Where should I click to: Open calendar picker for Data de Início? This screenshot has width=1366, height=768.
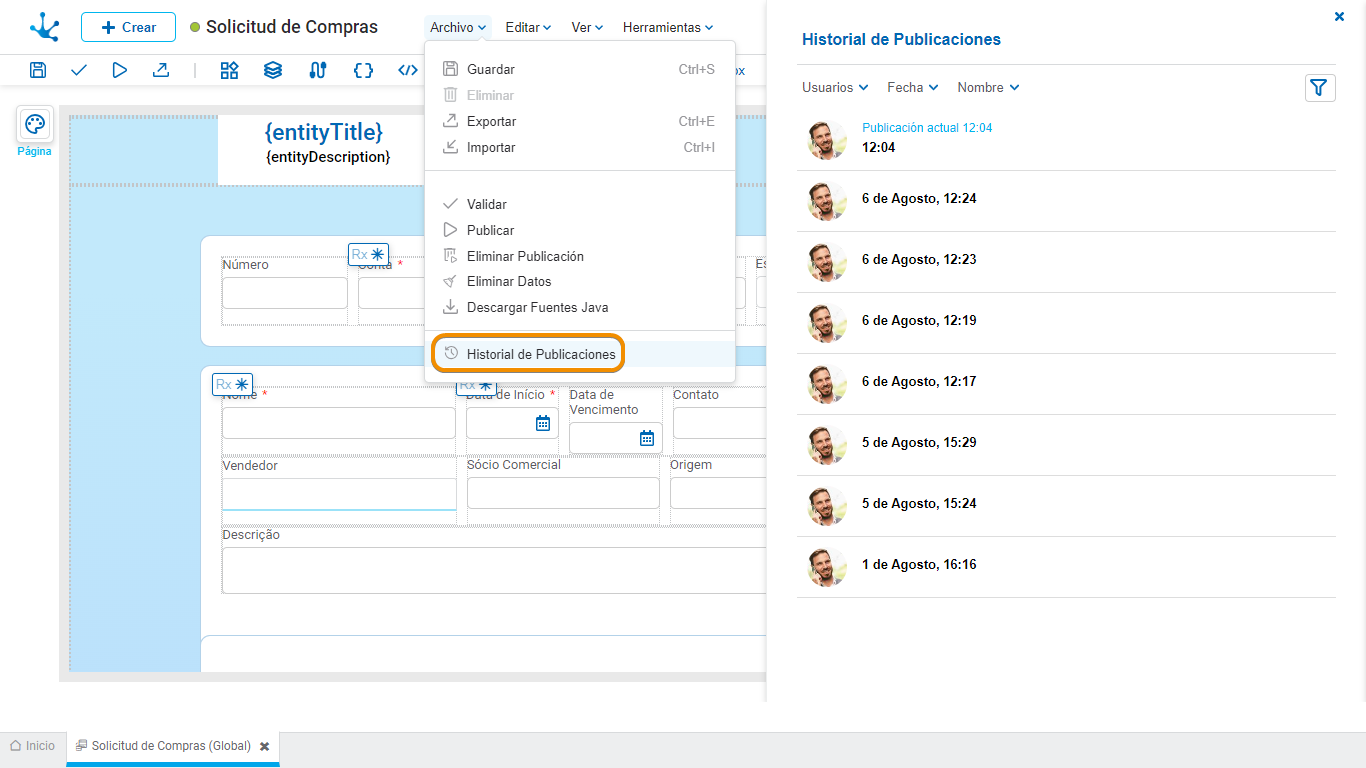543,423
